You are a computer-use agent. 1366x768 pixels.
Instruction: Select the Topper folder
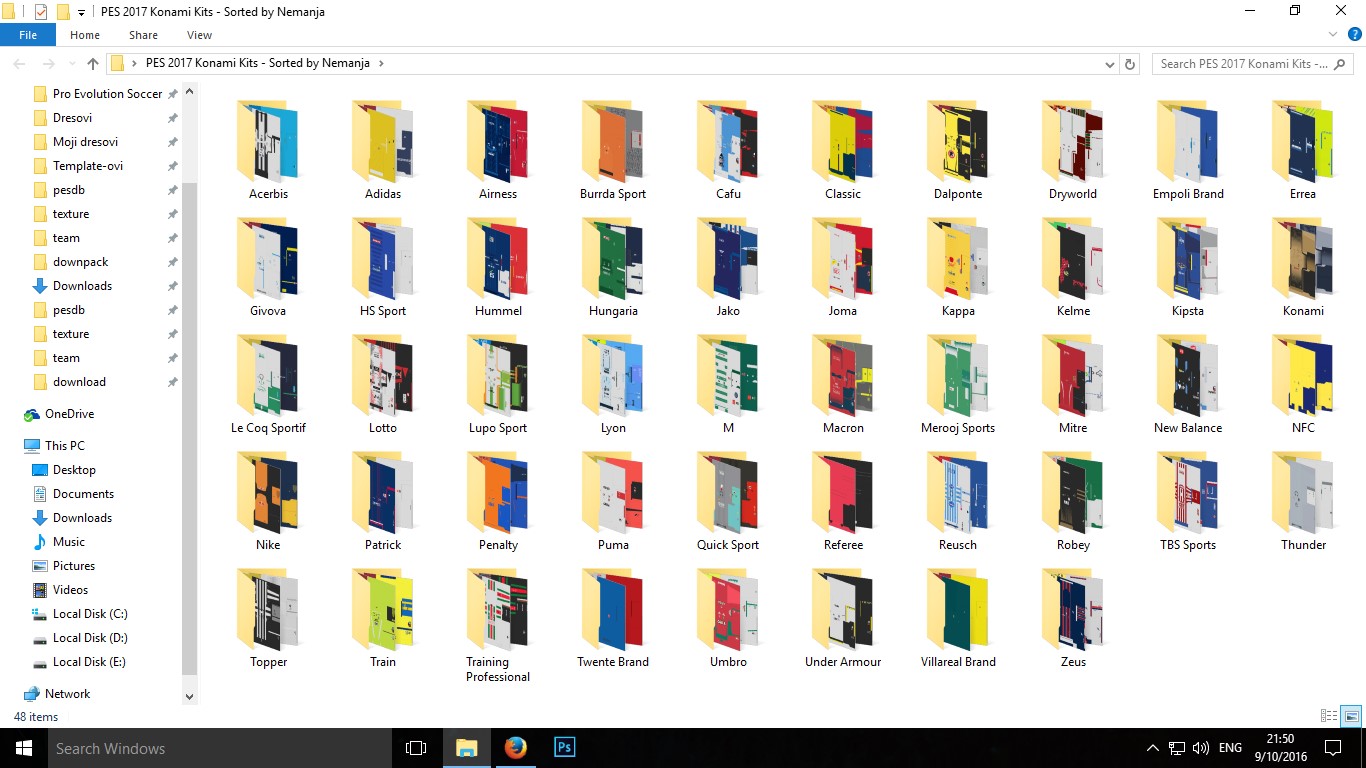268,618
